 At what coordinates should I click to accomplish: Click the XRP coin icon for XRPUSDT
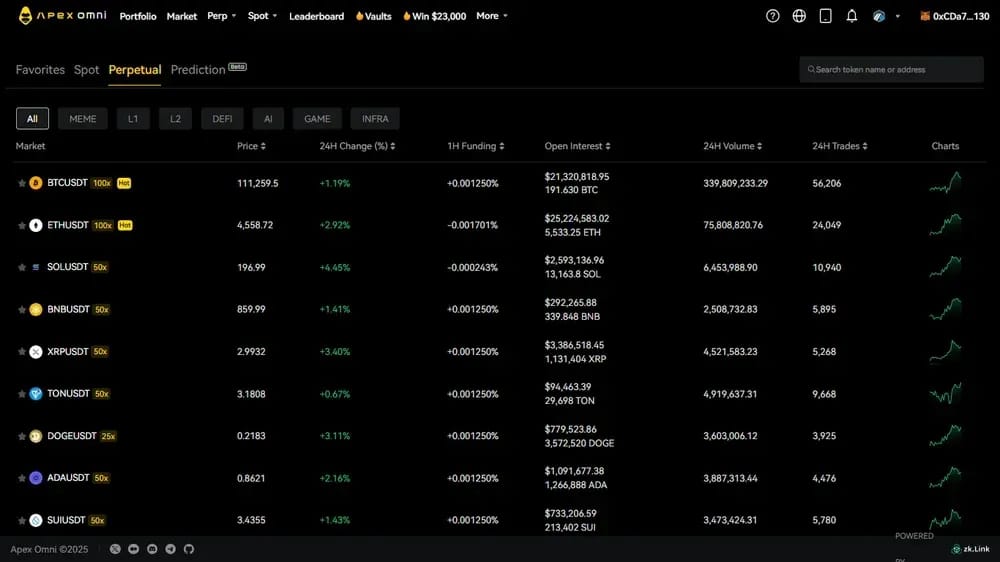pyautogui.click(x=36, y=351)
